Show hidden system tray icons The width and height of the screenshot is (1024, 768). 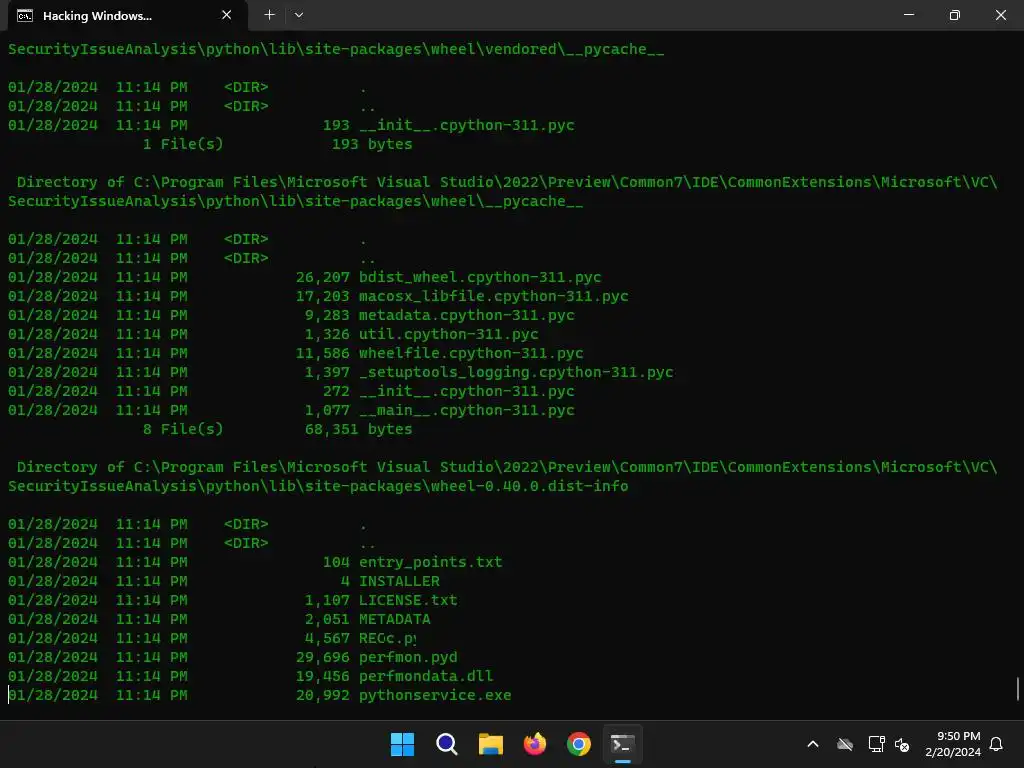tap(813, 744)
